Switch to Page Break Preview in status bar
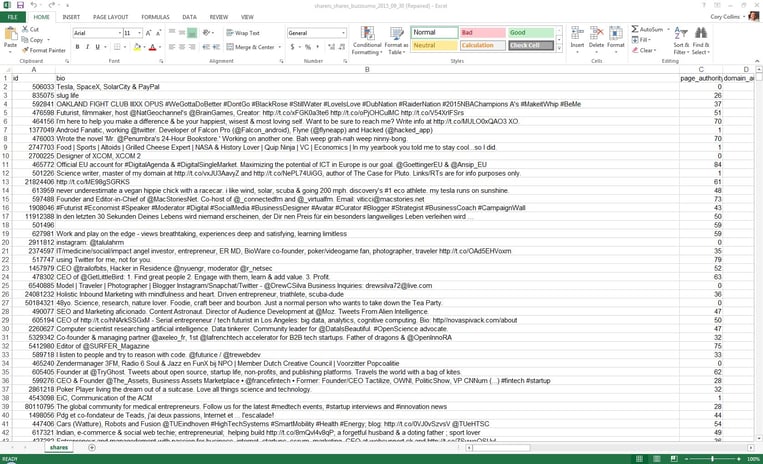This screenshot has height=464, width=763. pos(674,459)
